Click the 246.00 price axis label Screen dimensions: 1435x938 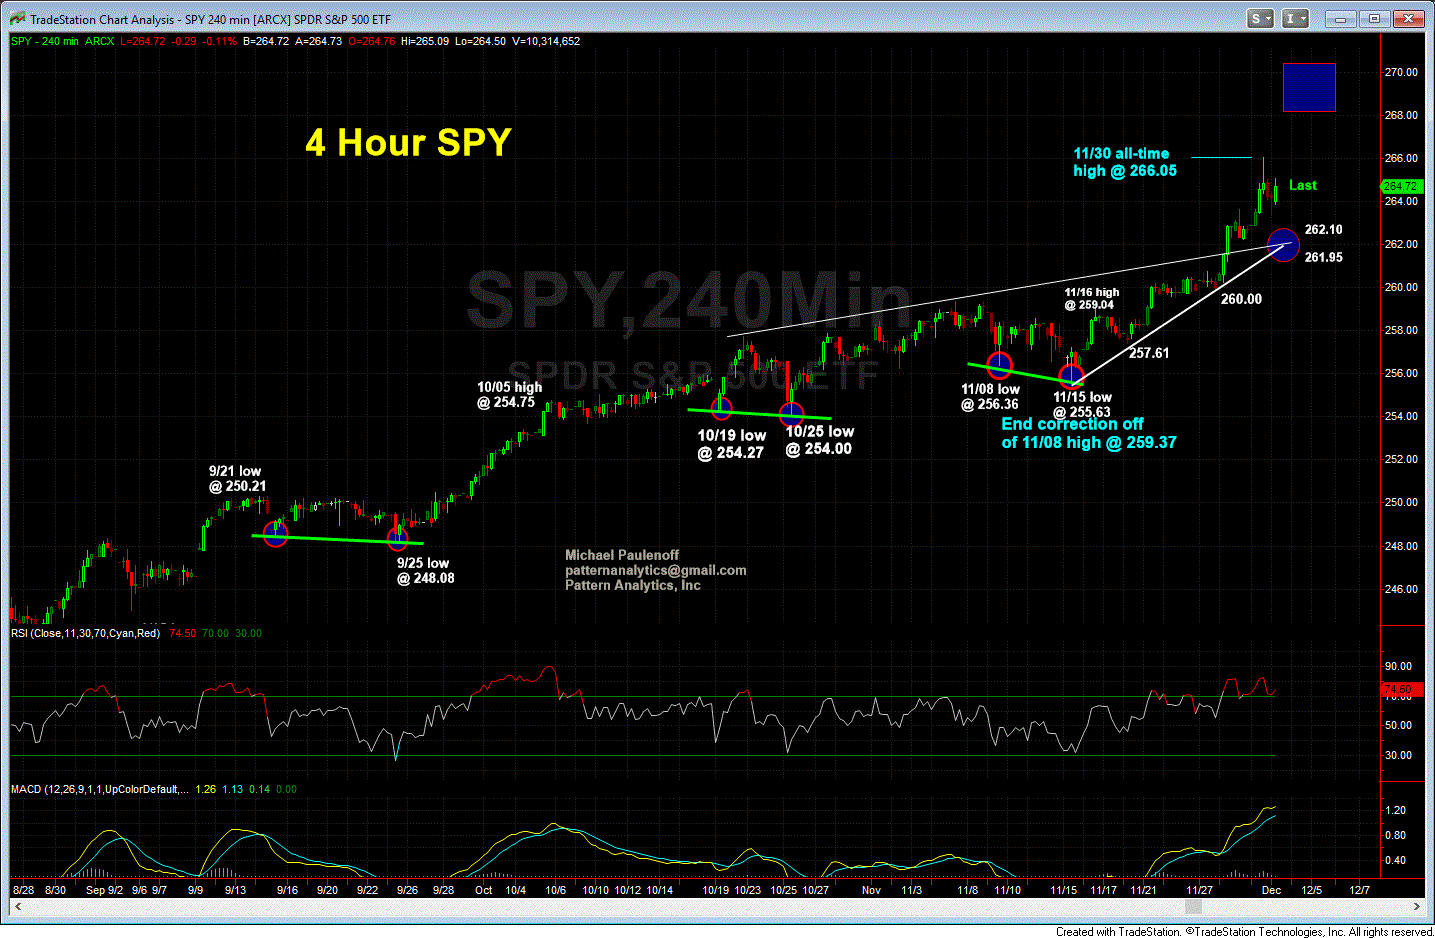point(1400,589)
